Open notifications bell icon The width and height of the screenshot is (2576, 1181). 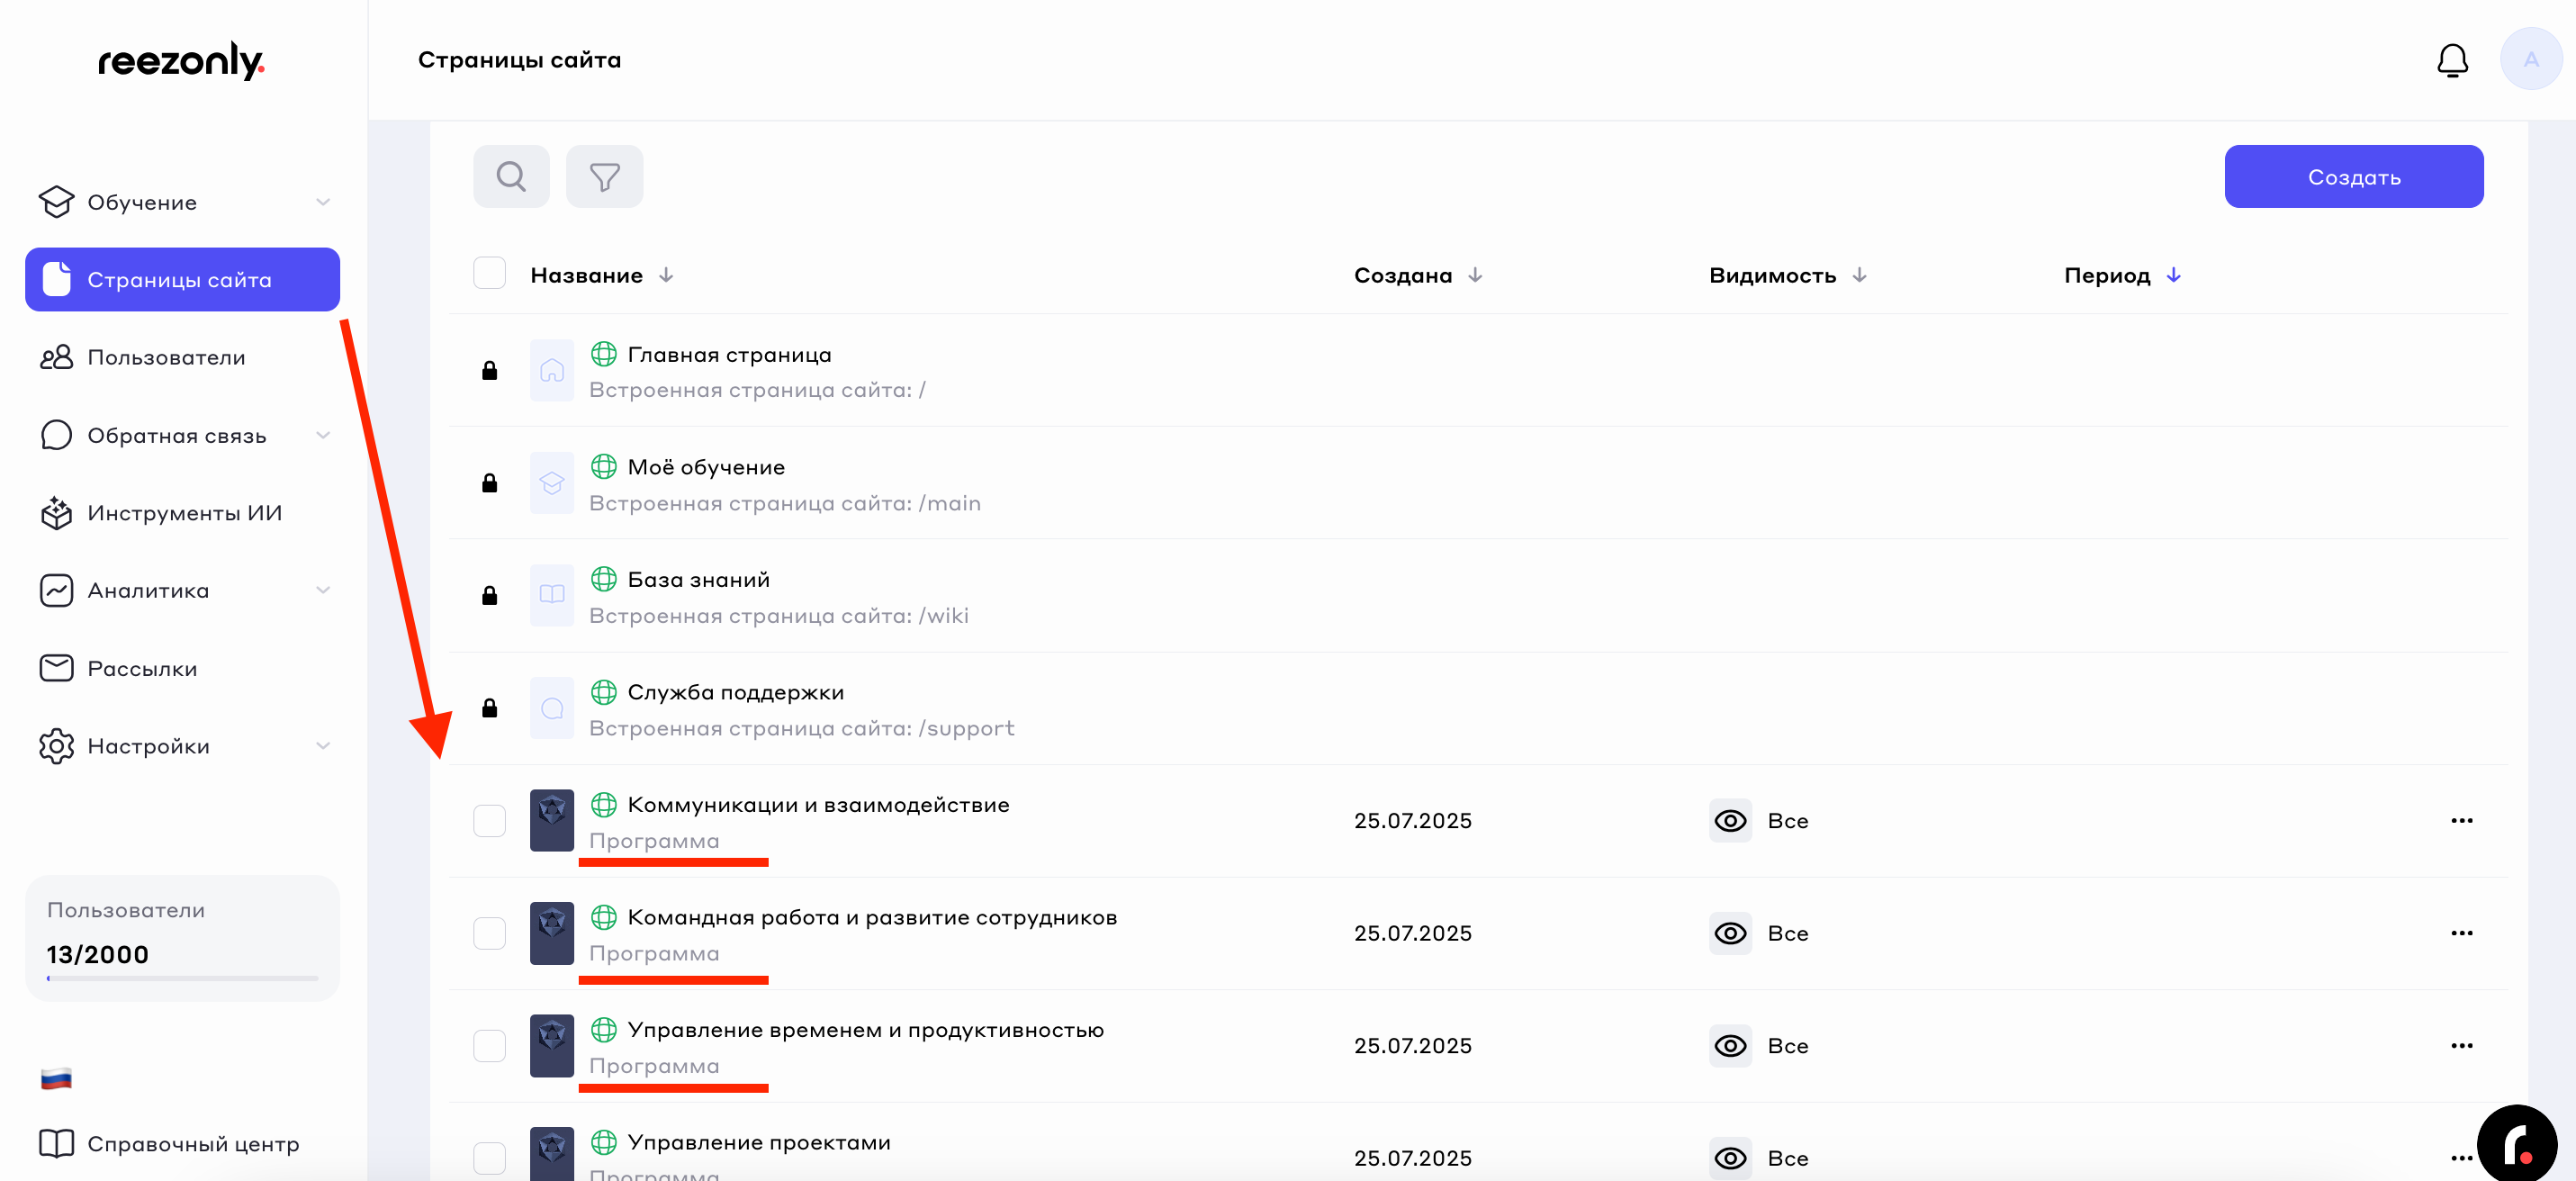2451,61
